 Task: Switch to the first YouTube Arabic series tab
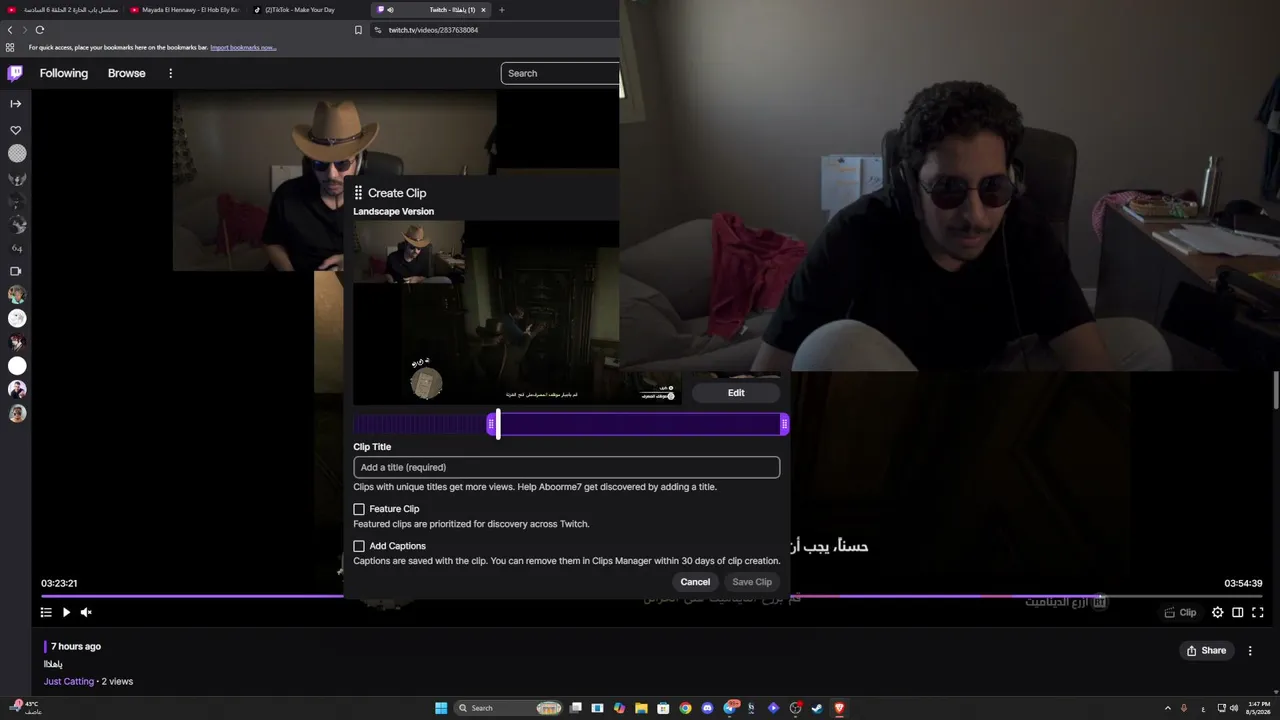(x=63, y=10)
